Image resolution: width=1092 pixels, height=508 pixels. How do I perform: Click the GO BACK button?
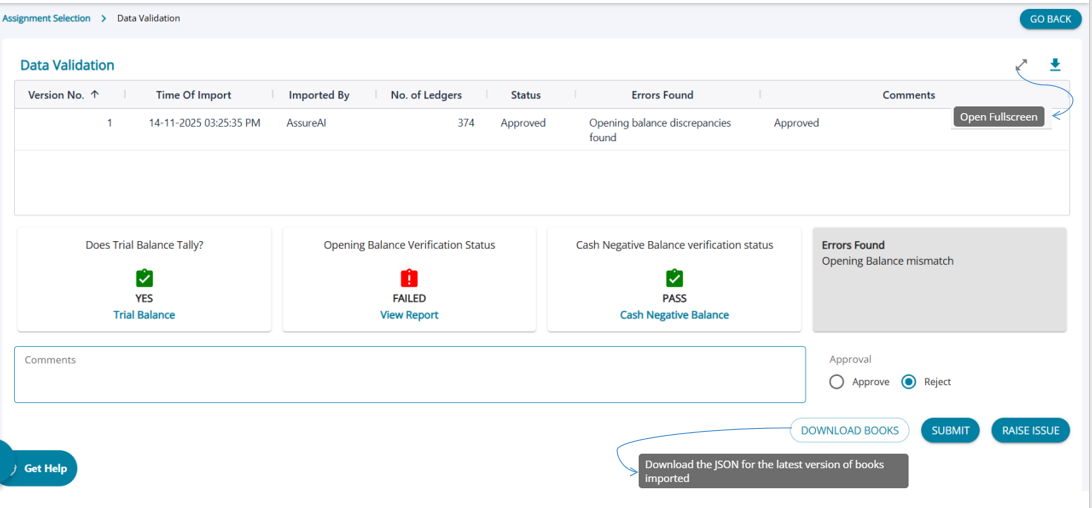click(1050, 19)
